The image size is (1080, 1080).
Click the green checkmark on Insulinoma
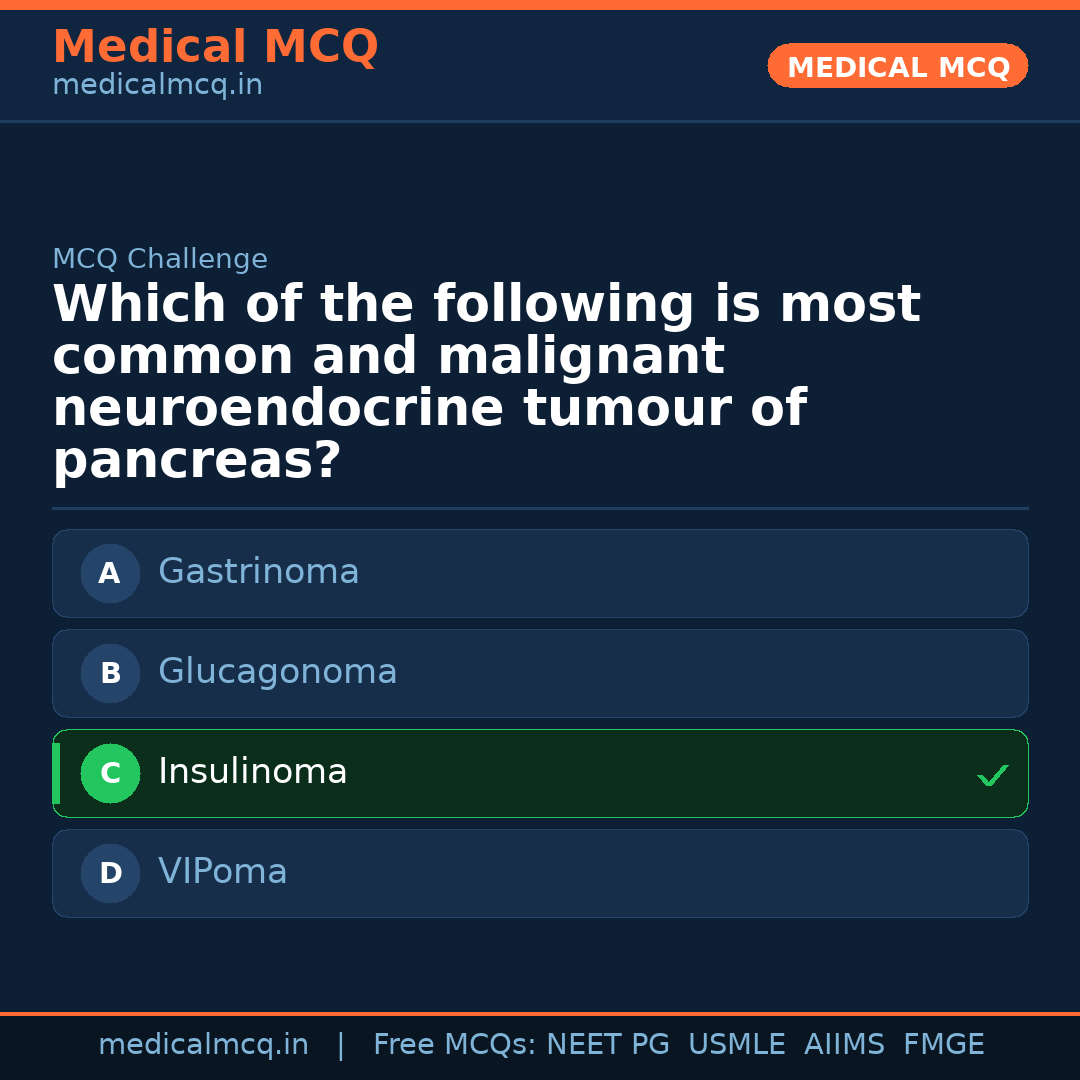coord(992,774)
